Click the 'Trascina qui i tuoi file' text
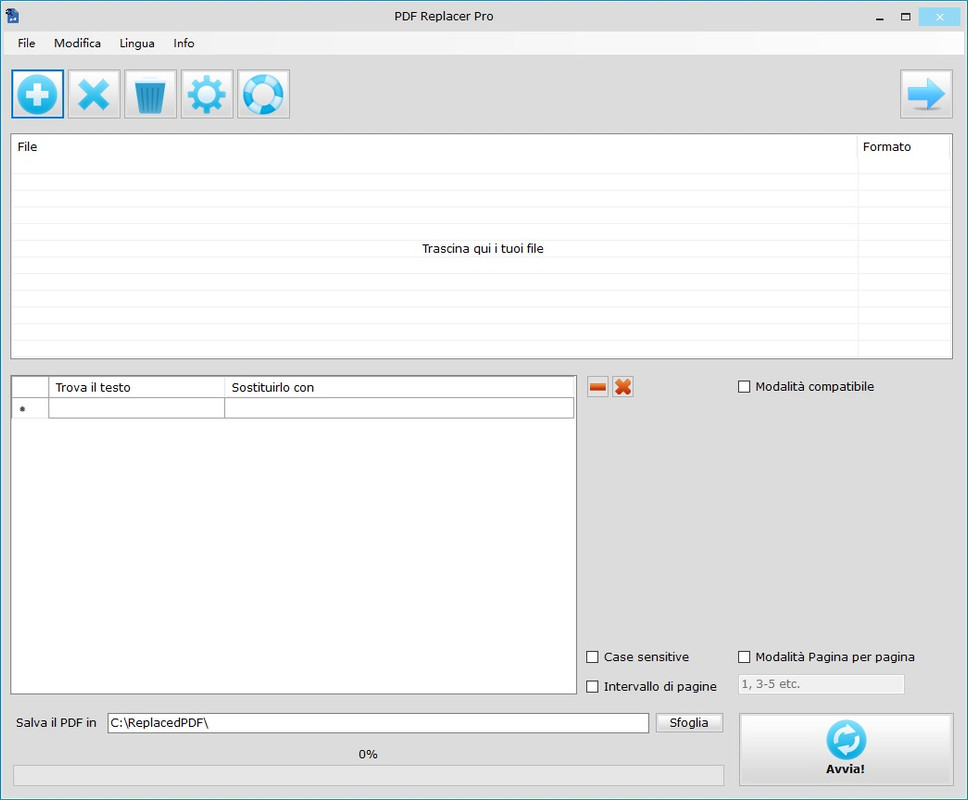Viewport: 968px width, 800px height. (x=483, y=249)
